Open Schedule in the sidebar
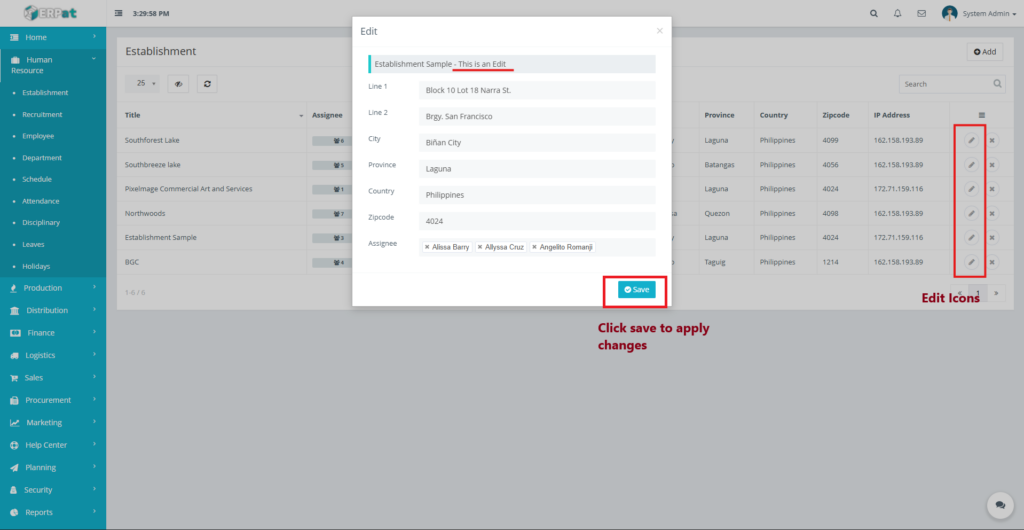The height and width of the screenshot is (530, 1024). point(37,179)
